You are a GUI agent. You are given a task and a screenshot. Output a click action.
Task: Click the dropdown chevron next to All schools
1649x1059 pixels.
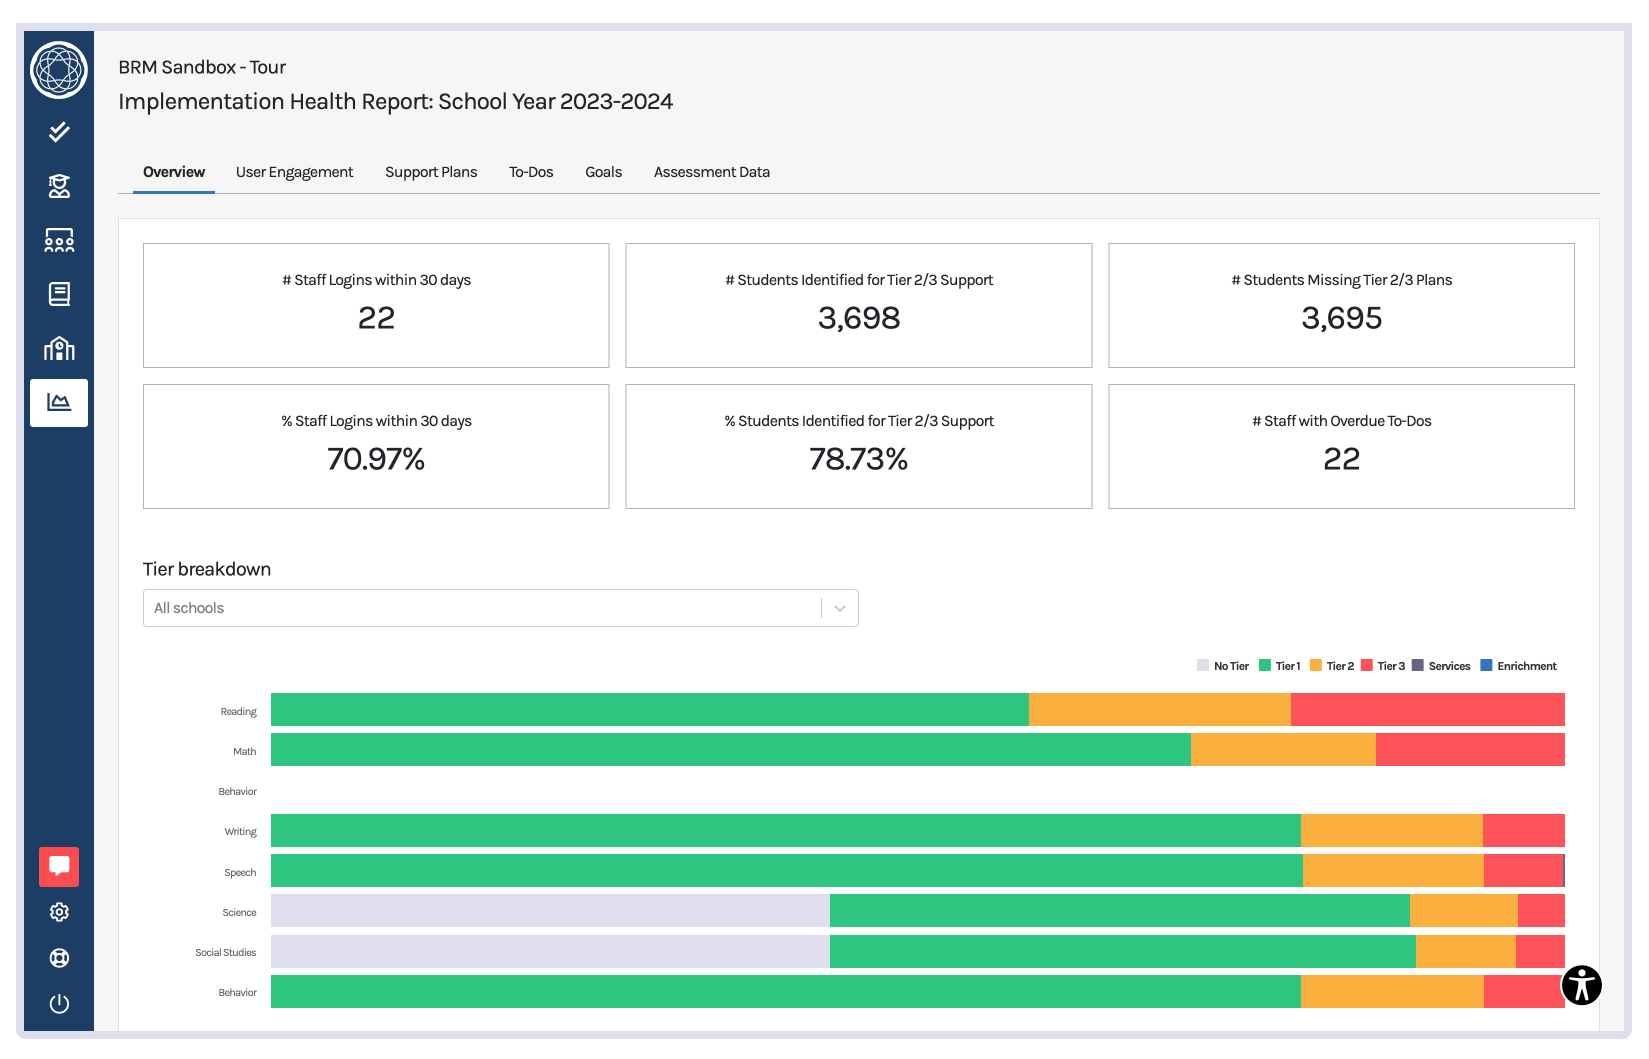[x=839, y=607]
